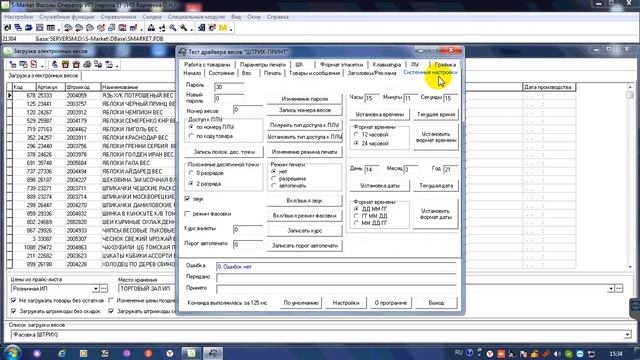Click the orange scales icon in scales loading toolbar
The width and height of the screenshot is (640, 360).
click(x=65, y=64)
